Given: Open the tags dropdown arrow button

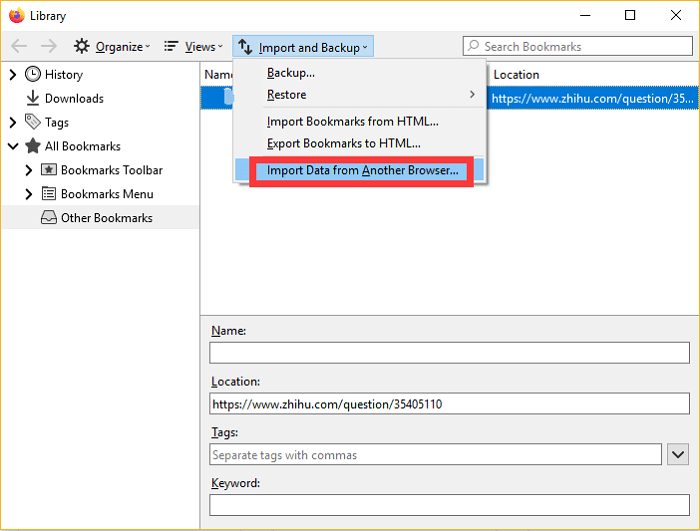Looking at the screenshot, I should 677,455.
